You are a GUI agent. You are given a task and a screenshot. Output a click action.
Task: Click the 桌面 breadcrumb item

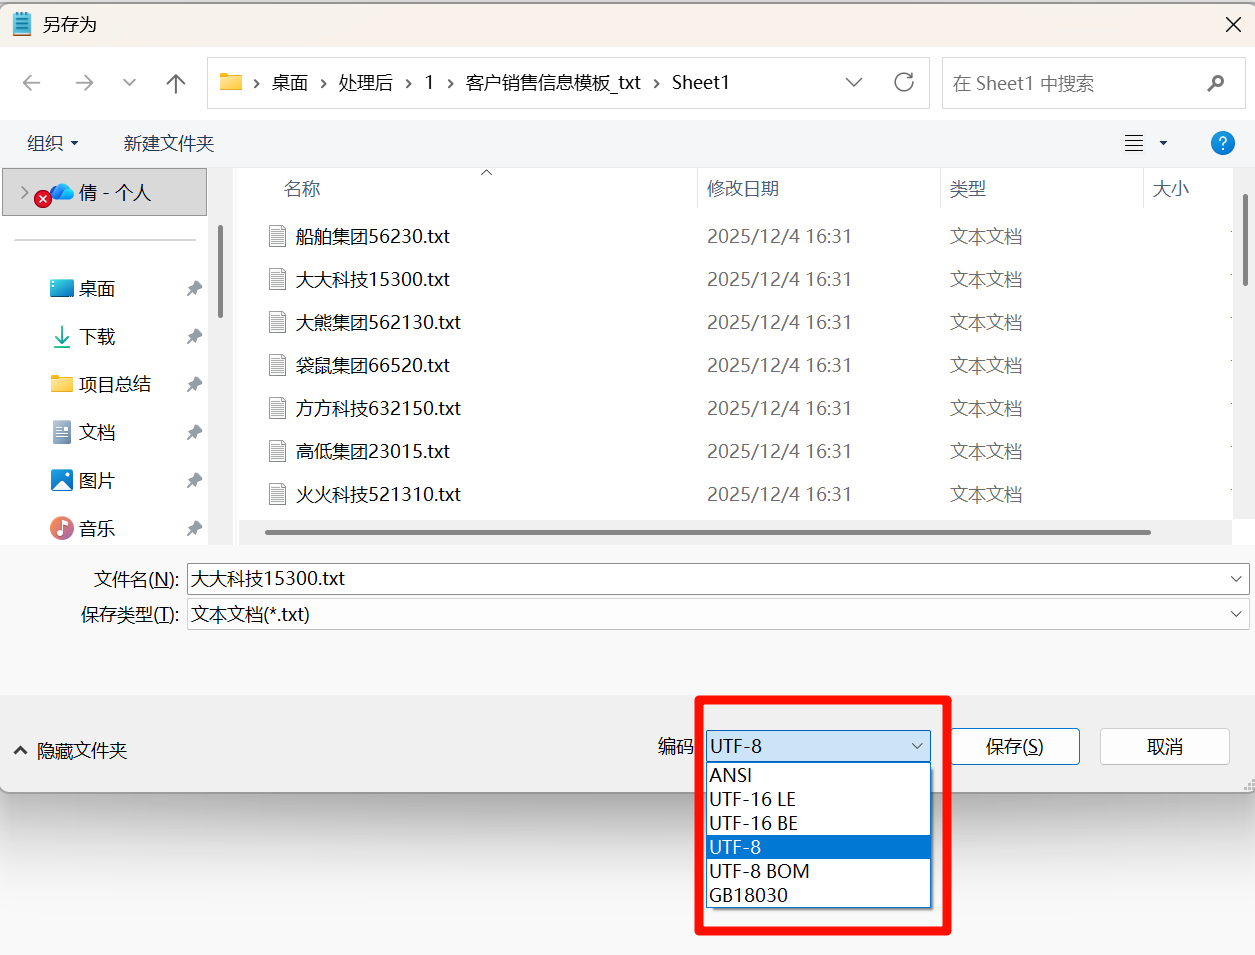click(289, 83)
